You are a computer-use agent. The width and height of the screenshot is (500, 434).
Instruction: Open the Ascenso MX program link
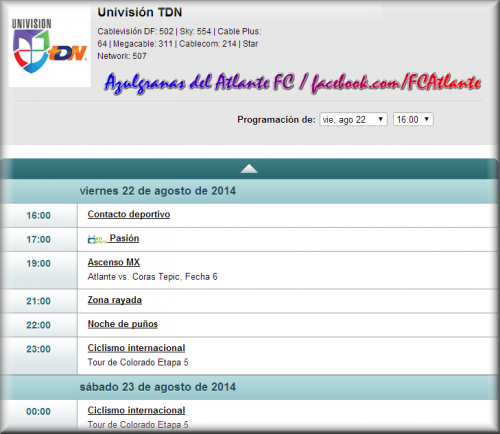114,262
